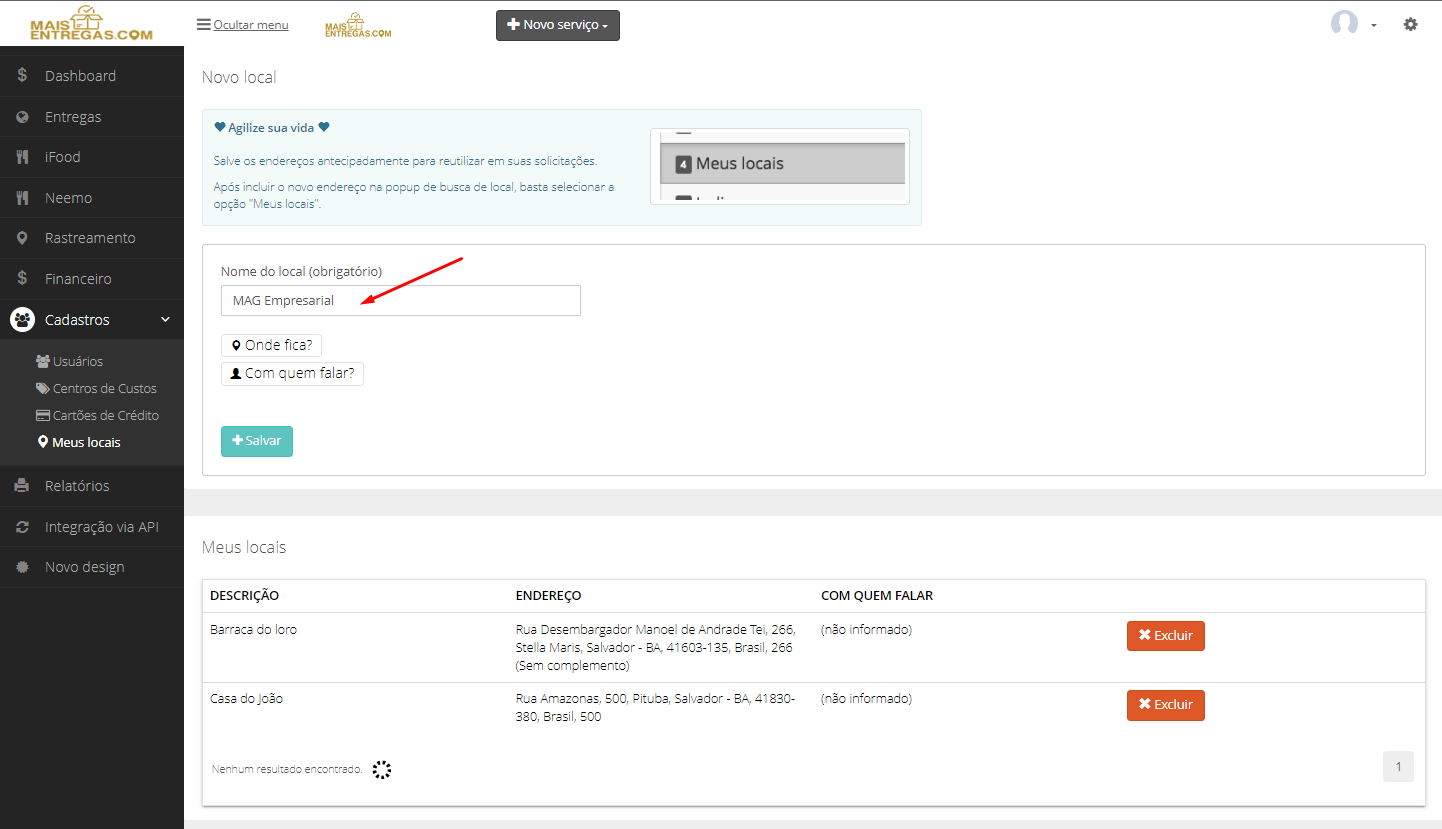Click the COM QUEM FALAR column header
The image size is (1442, 829).
click(877, 596)
